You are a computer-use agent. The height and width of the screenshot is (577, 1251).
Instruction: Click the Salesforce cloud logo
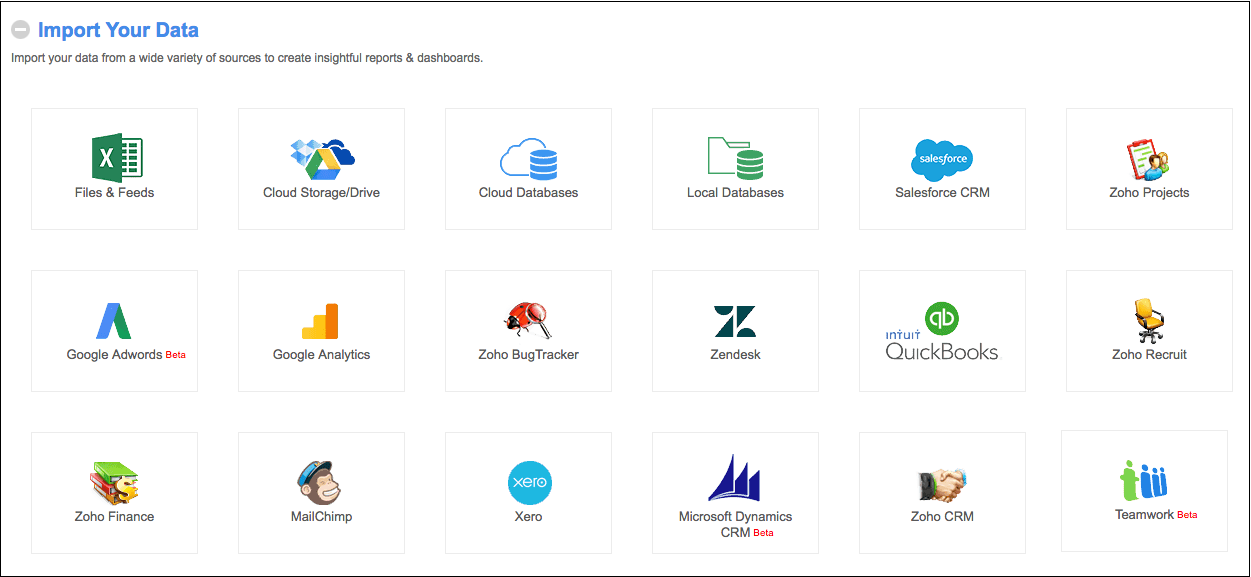942,159
